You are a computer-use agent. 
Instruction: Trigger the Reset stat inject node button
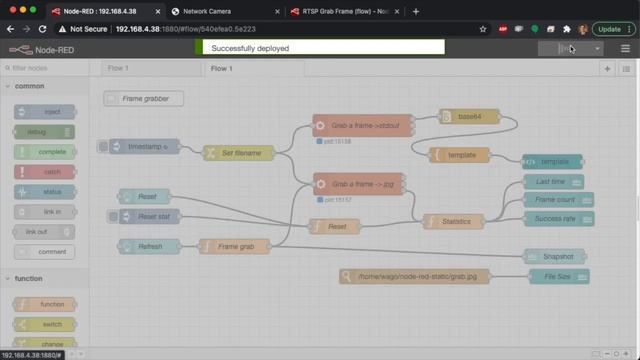pos(113,217)
